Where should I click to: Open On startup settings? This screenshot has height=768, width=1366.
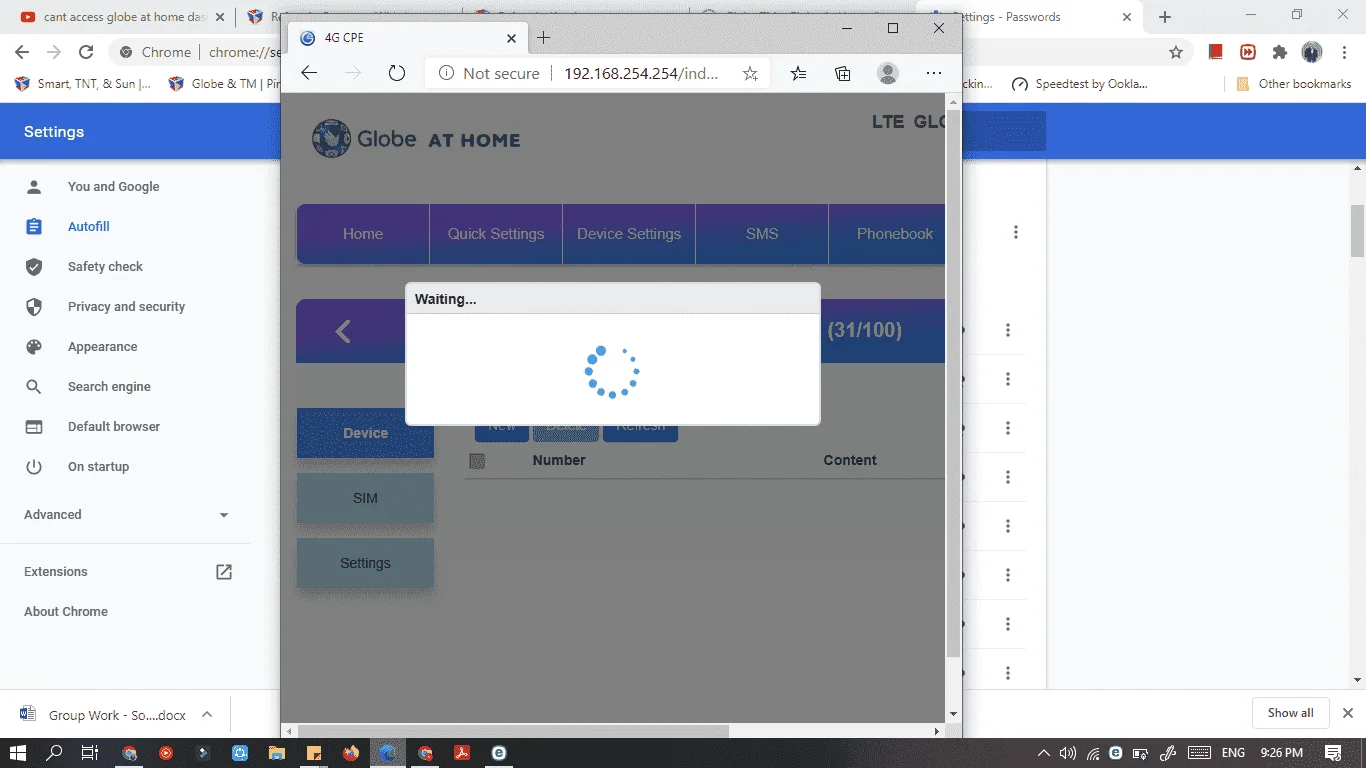(x=98, y=467)
